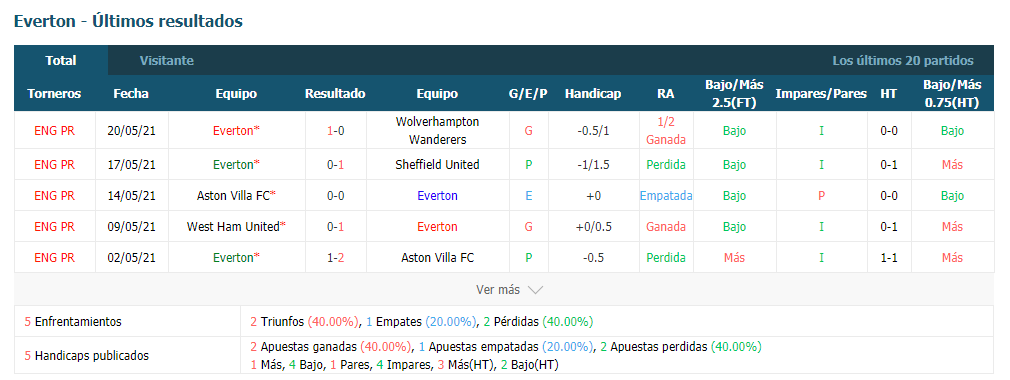Open the Wolverhampton Wanderers team link
Image resolution: width=1010 pixels, height=380 pixels.
(x=437, y=130)
